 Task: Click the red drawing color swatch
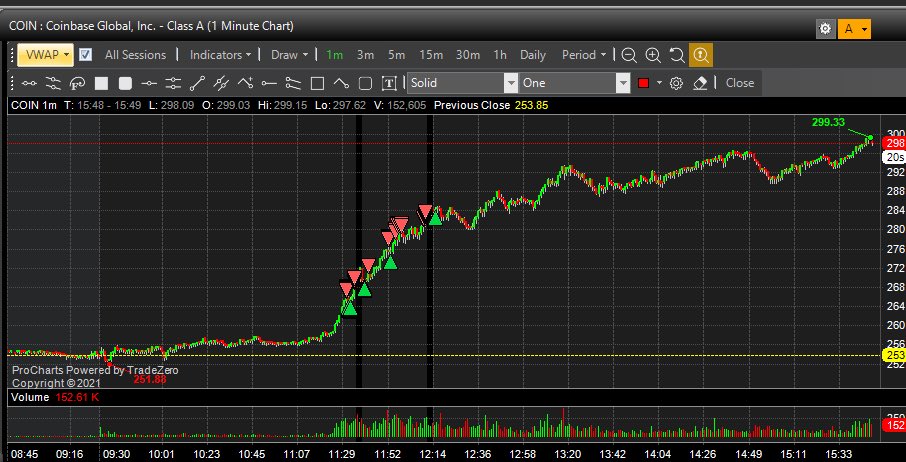[x=643, y=83]
